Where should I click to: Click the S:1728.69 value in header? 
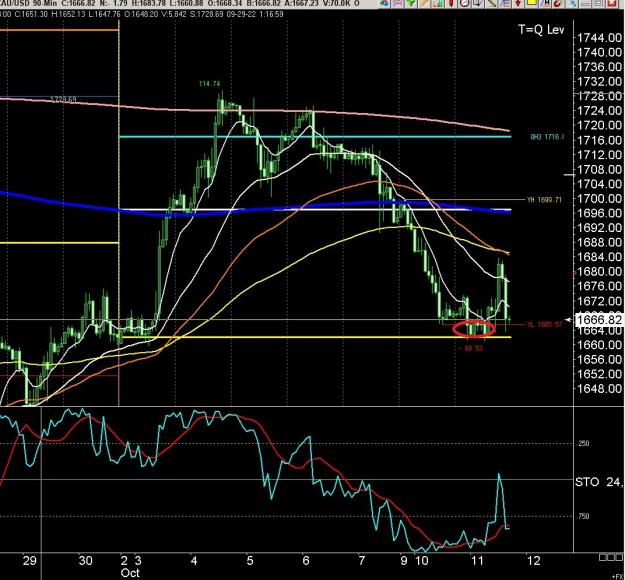[x=206, y=14]
